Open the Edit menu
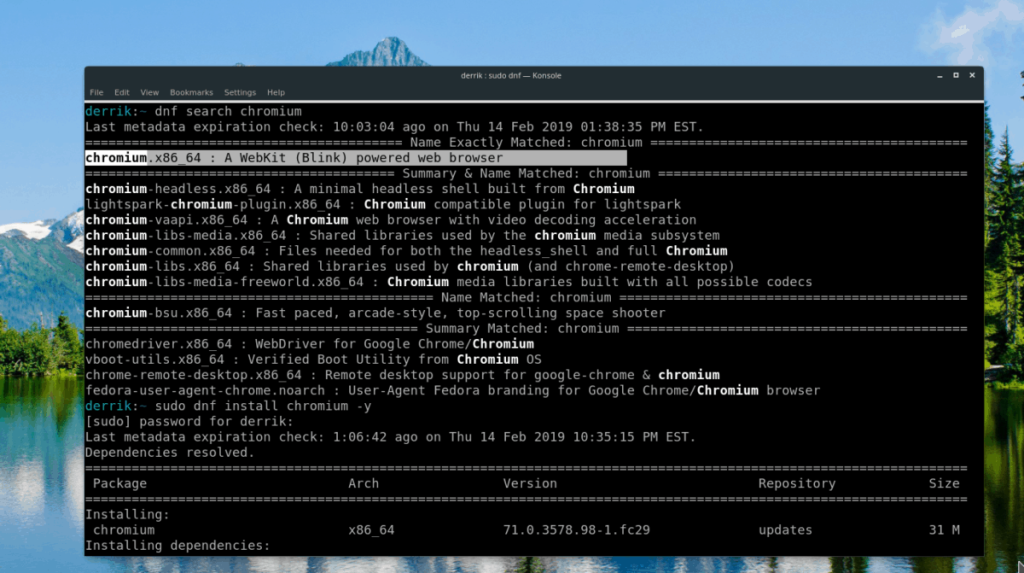The image size is (1024, 573). pyautogui.click(x=121, y=93)
